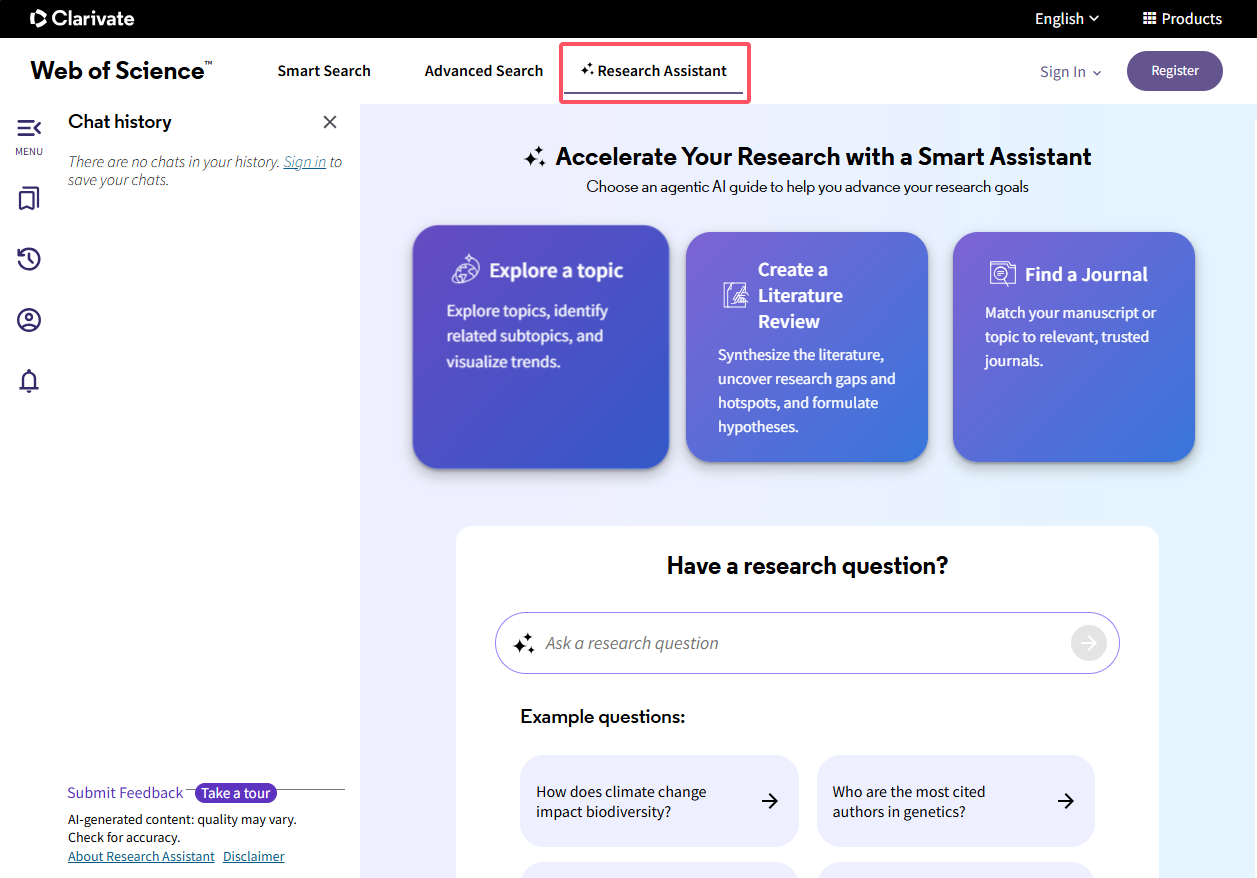Select the Research Assistant tab
Image resolution: width=1257 pixels, height=878 pixels.
tap(654, 71)
